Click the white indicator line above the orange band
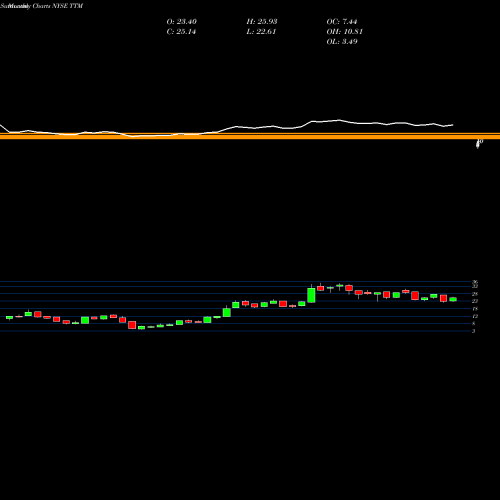This screenshot has width=500, height=500. click(x=227, y=129)
